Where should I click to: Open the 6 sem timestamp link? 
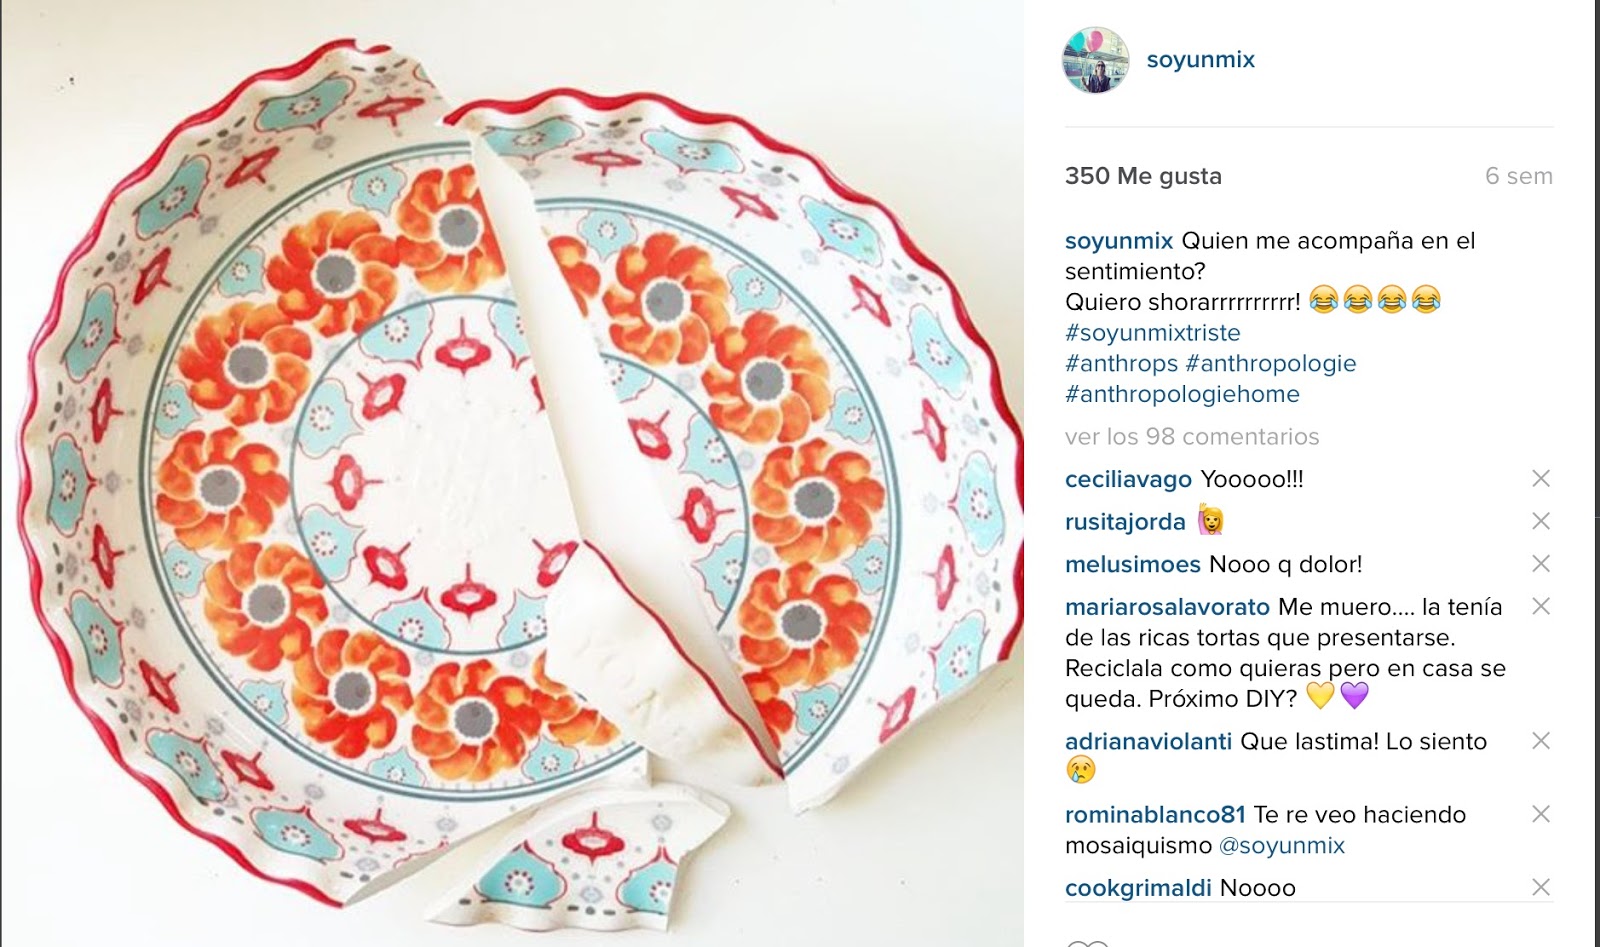1519,176
